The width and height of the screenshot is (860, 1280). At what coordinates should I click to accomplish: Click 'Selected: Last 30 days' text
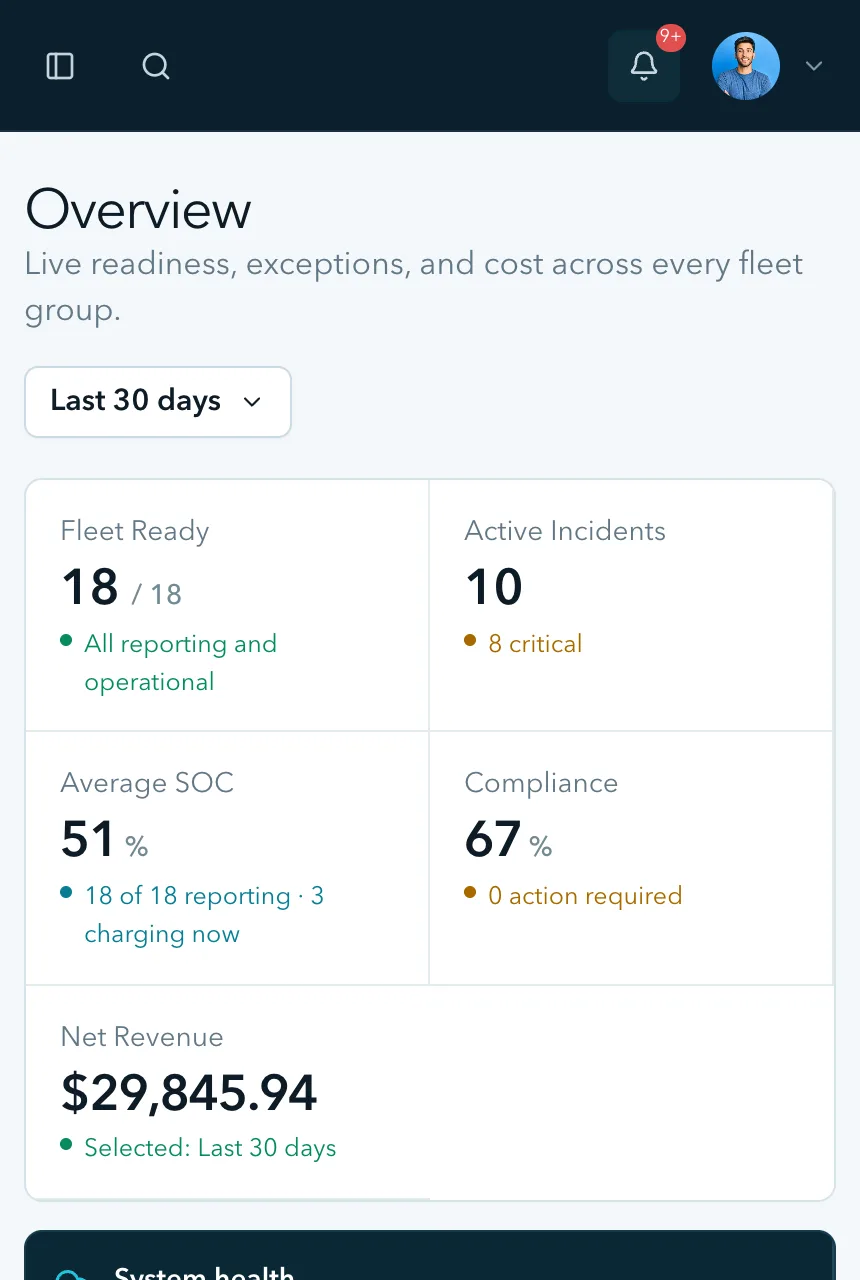click(210, 1148)
